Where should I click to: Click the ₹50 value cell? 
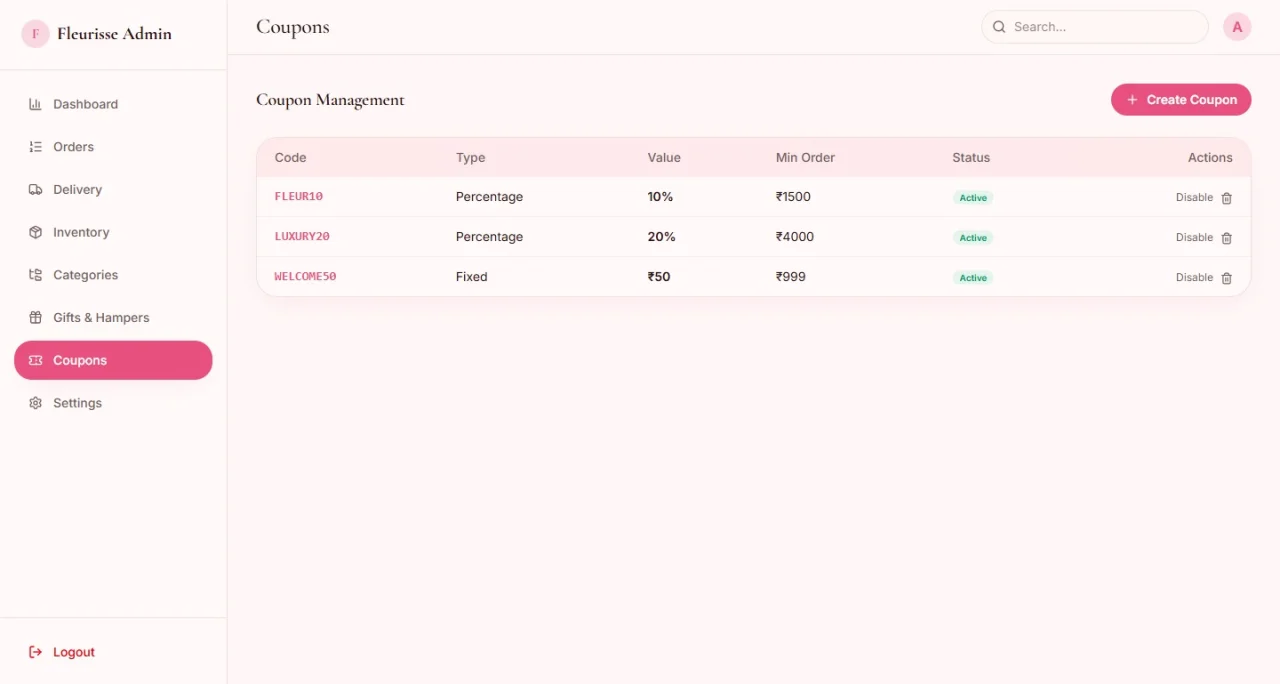(659, 277)
